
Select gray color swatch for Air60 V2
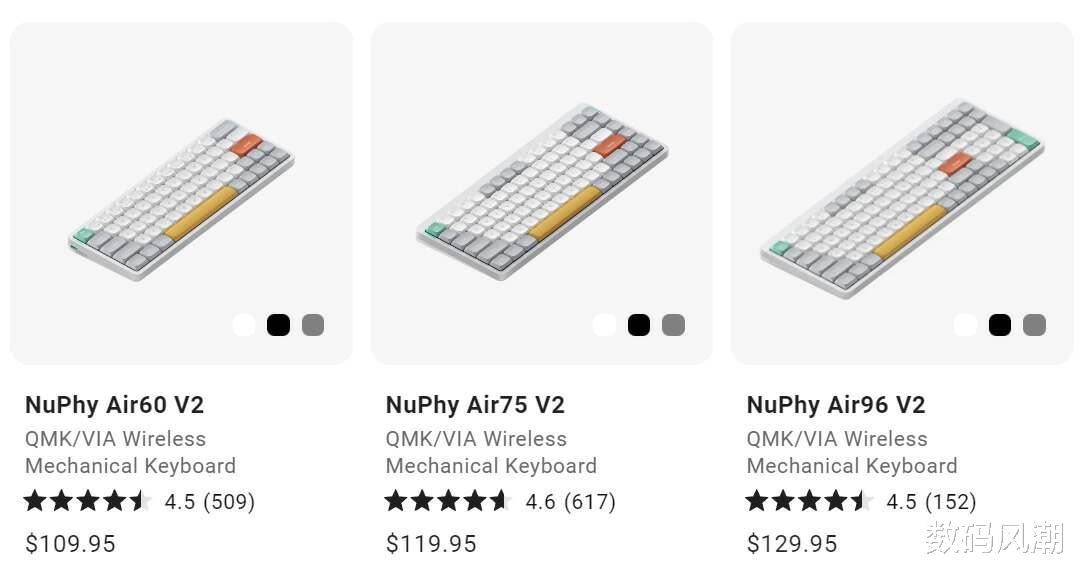[x=313, y=325]
